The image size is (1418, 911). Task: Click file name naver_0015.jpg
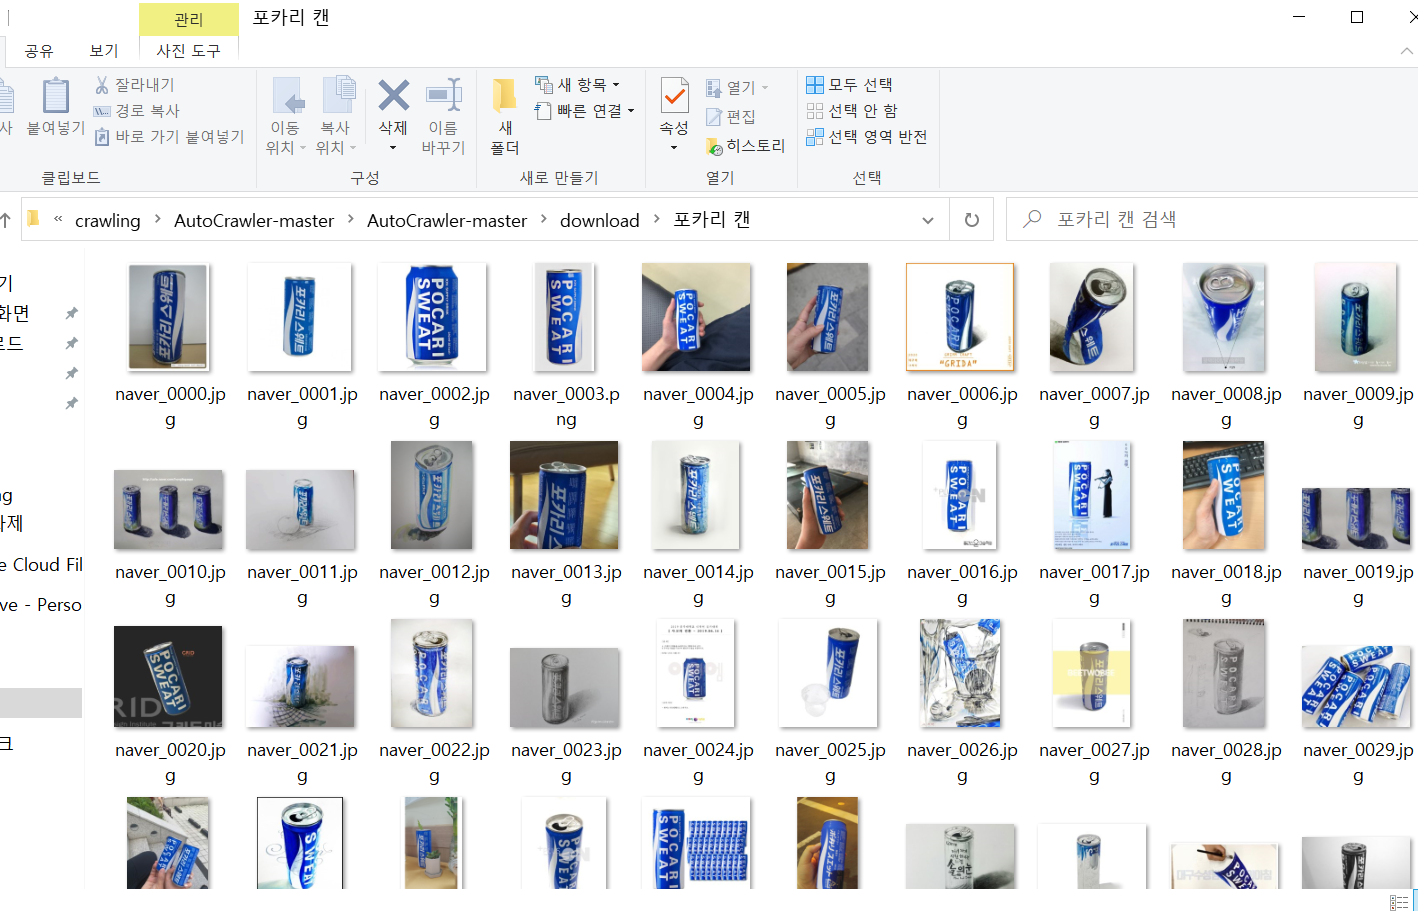click(x=830, y=584)
